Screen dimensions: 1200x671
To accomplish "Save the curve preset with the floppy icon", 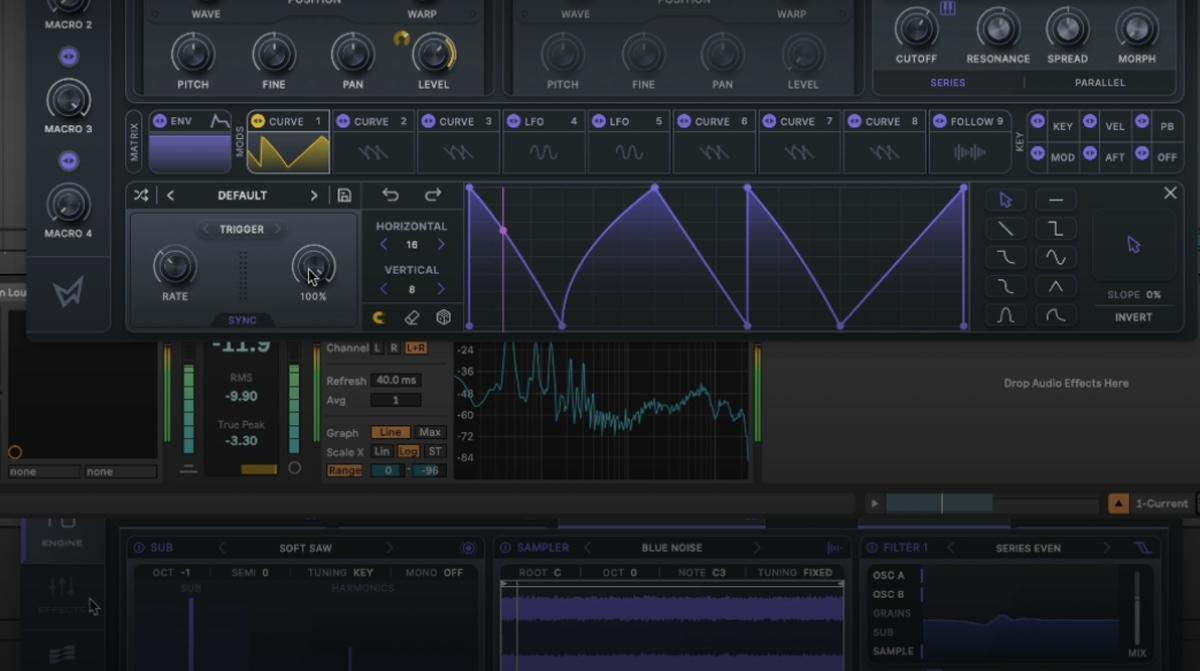I will 344,195.
